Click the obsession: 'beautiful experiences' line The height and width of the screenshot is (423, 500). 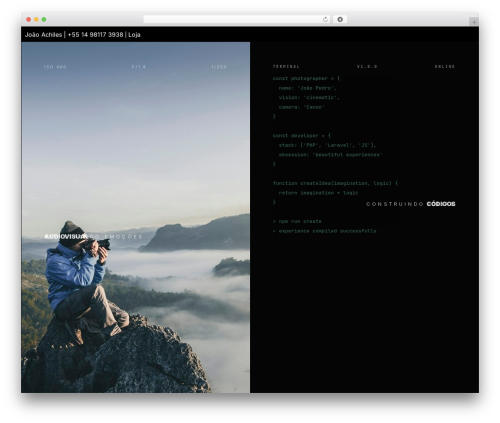(x=330, y=155)
